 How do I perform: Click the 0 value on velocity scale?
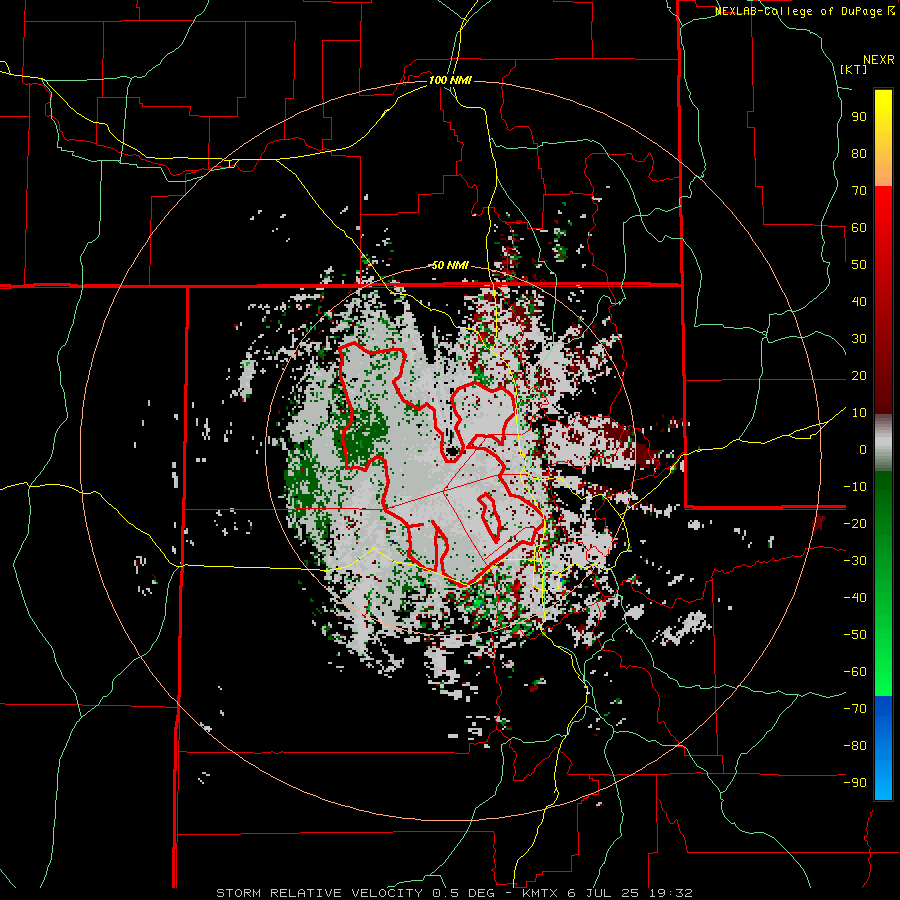click(x=863, y=449)
